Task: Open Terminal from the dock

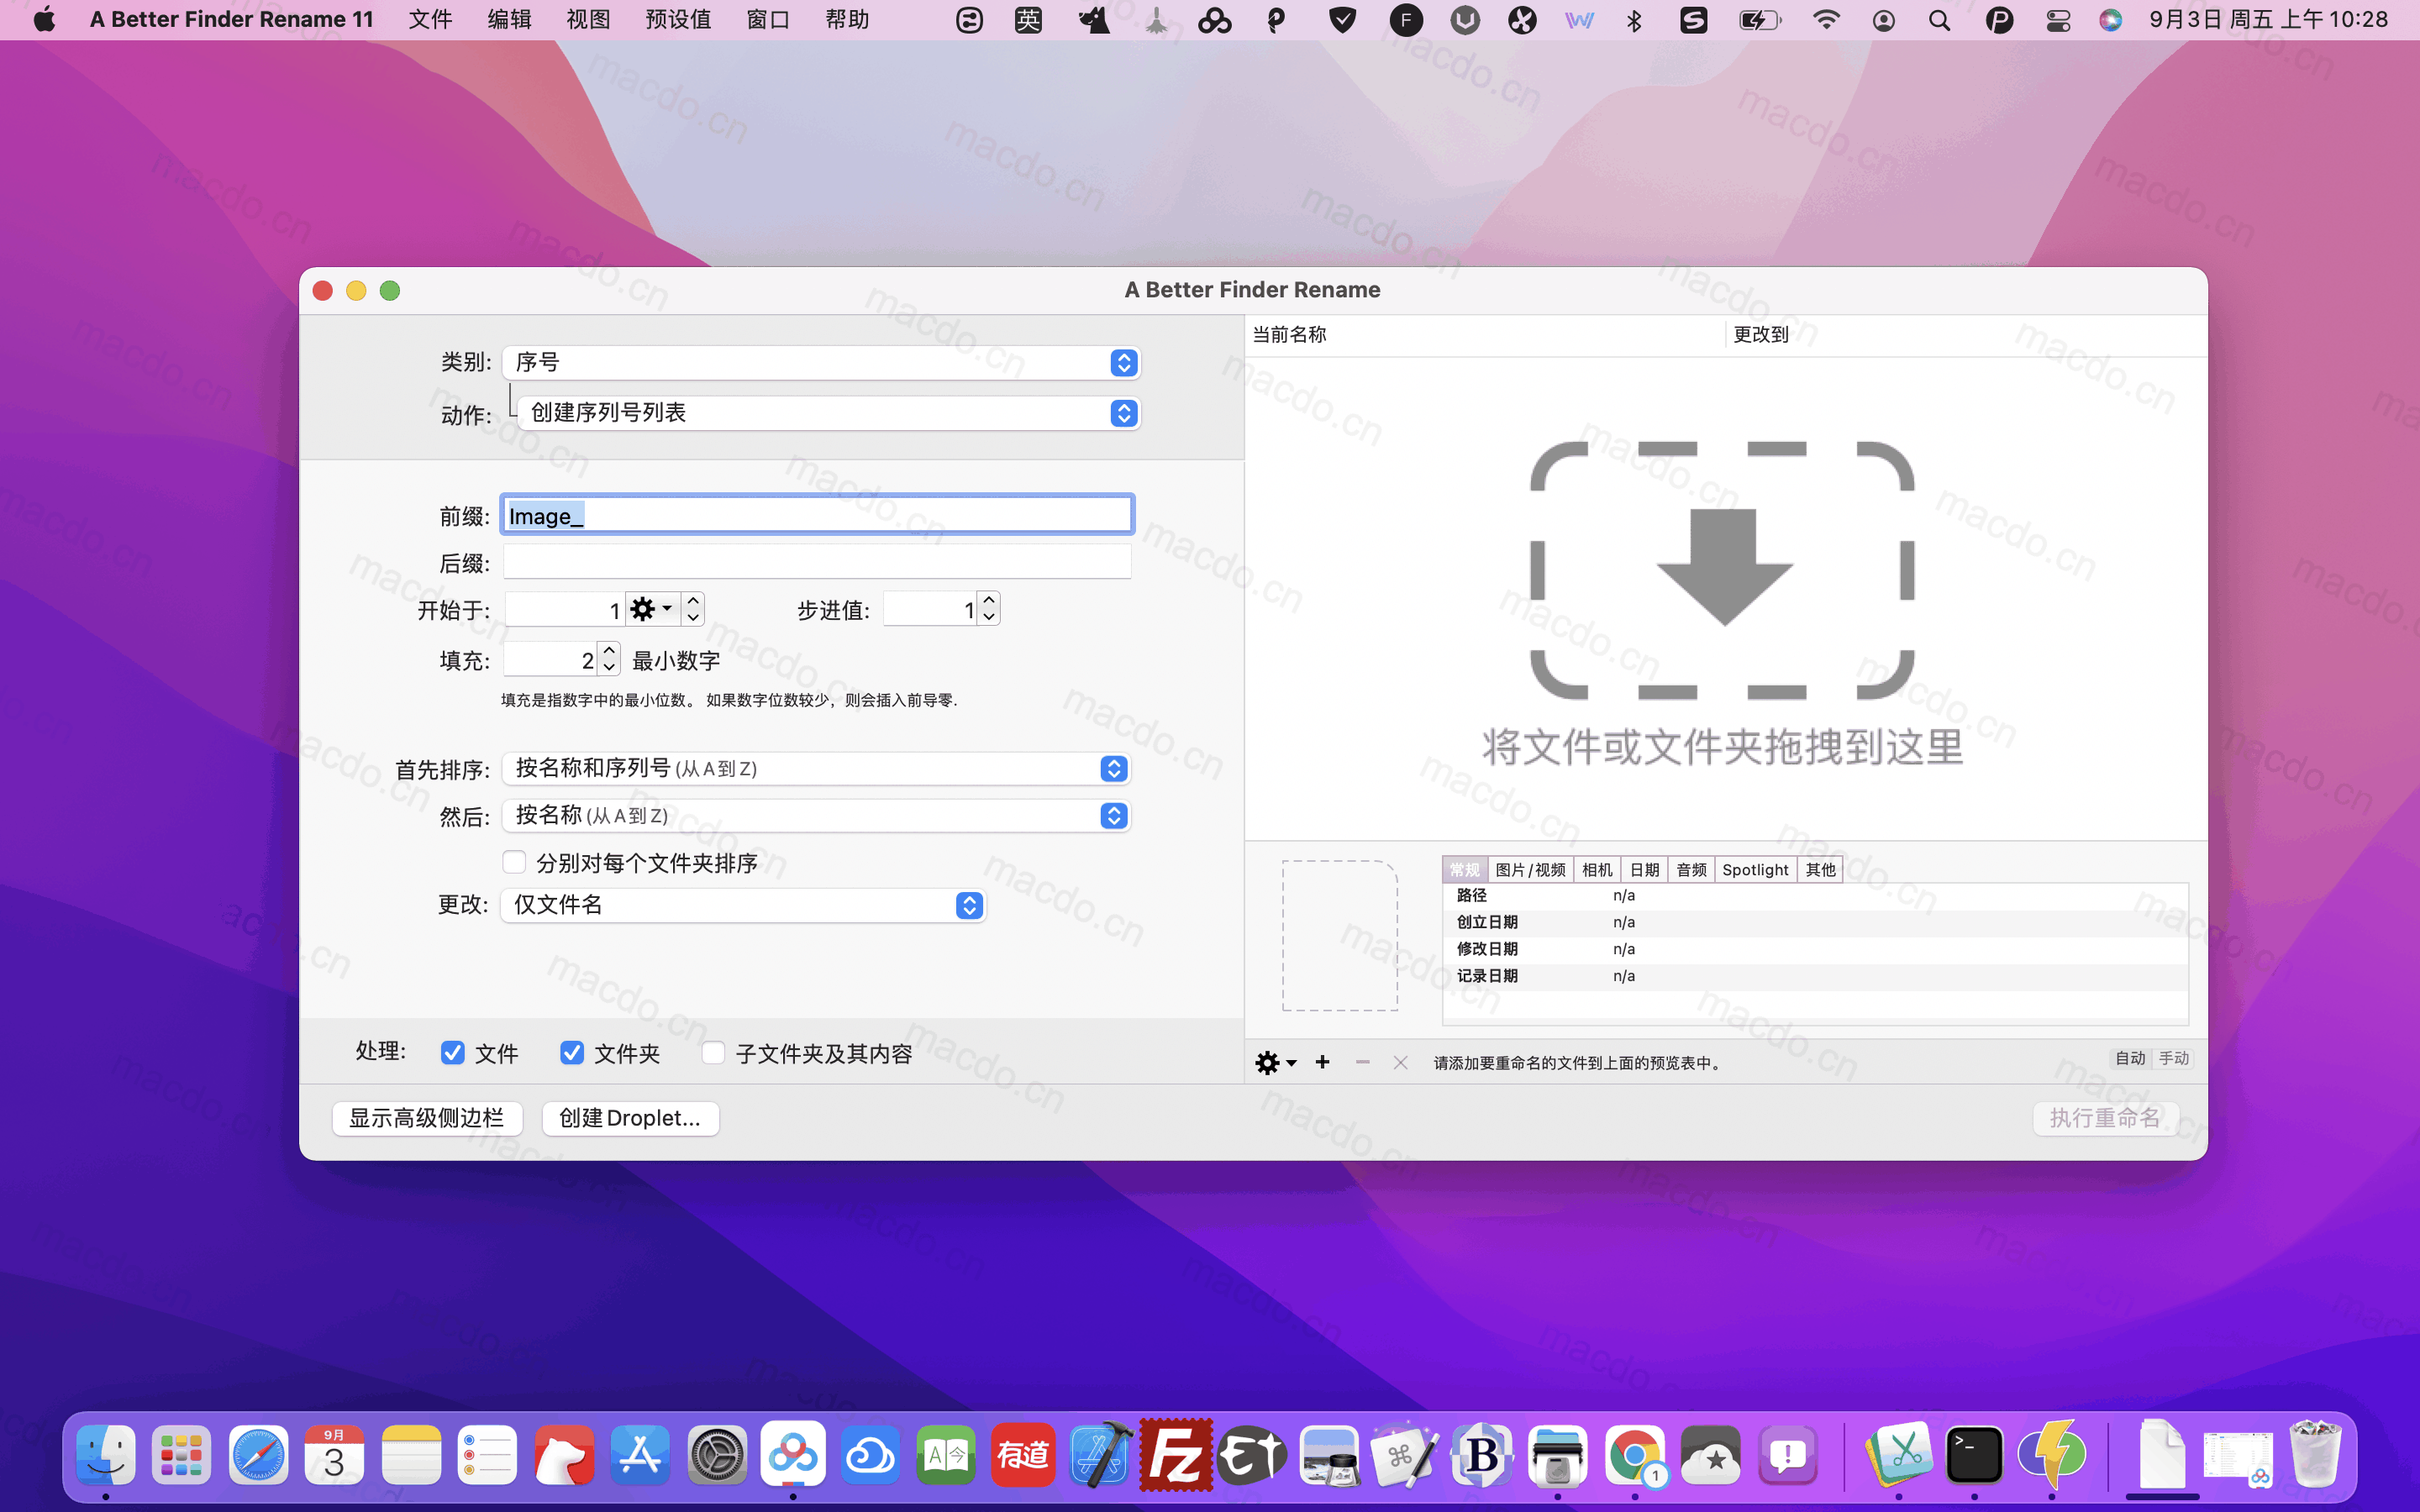Action: (x=1974, y=1454)
